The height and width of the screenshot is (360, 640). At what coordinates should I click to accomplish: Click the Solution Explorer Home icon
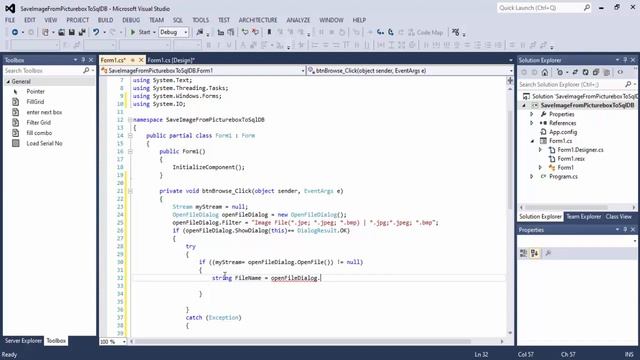[x=545, y=73]
